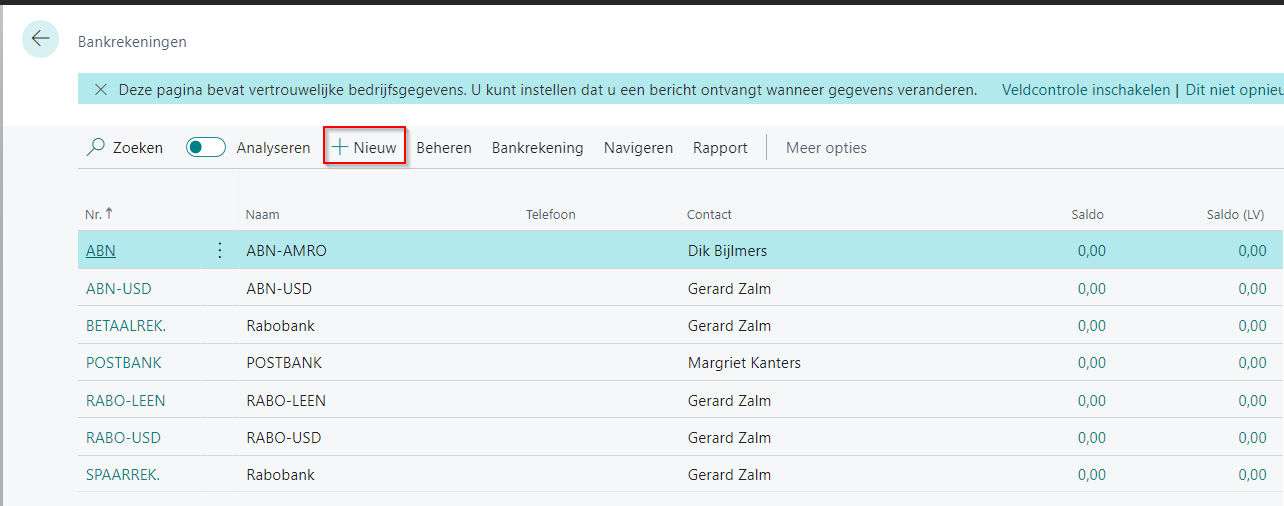Image resolution: width=1284 pixels, height=506 pixels.
Task: Click the Zoeken magnifier icon
Action: (x=96, y=148)
